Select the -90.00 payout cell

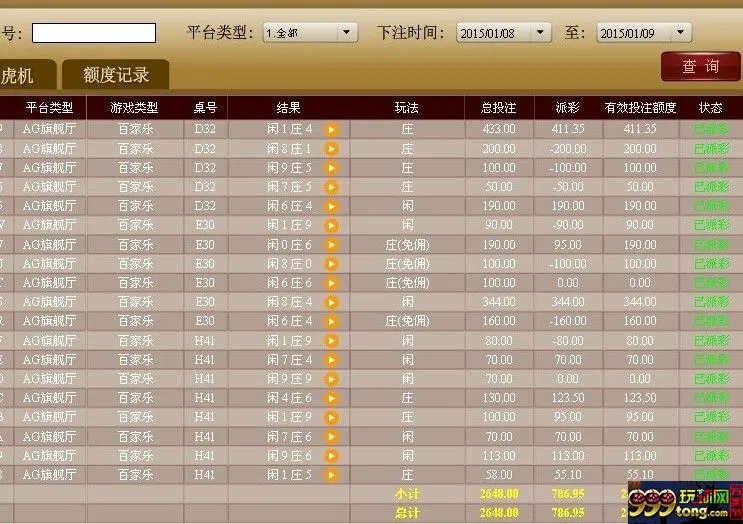pos(568,225)
